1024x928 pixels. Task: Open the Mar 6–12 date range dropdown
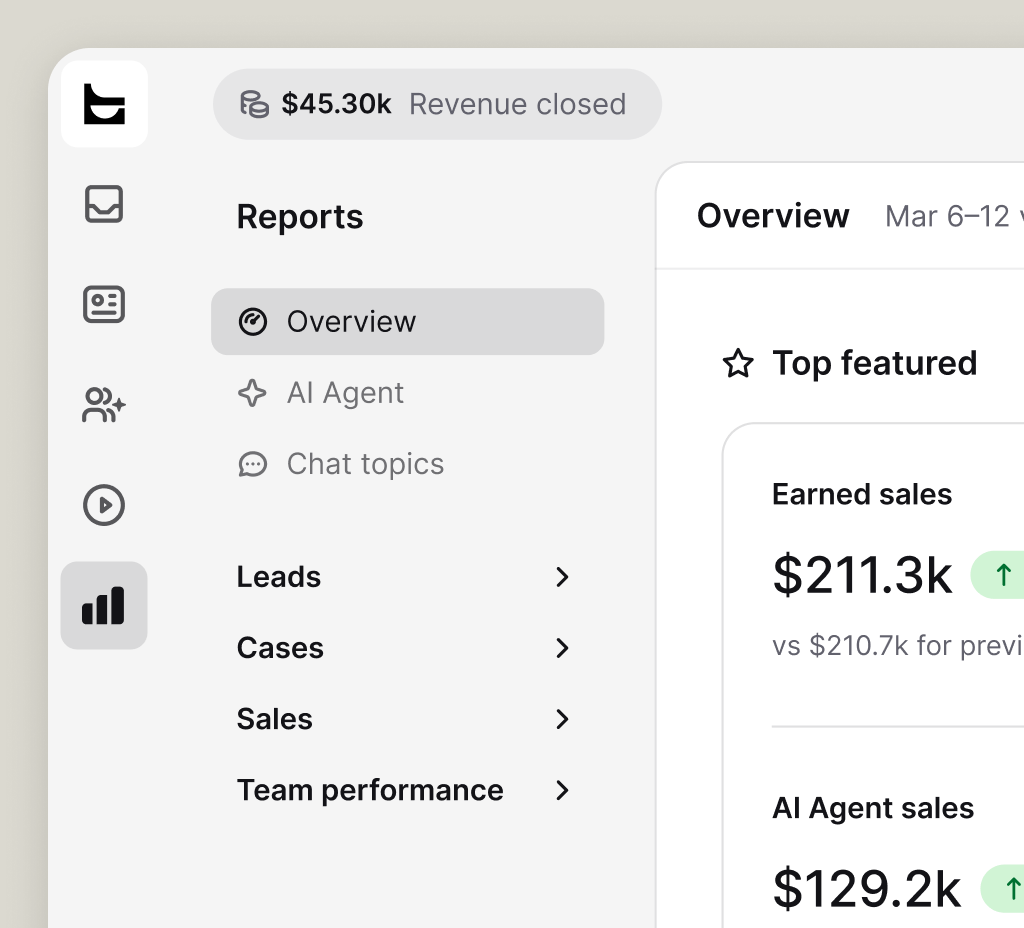(954, 216)
